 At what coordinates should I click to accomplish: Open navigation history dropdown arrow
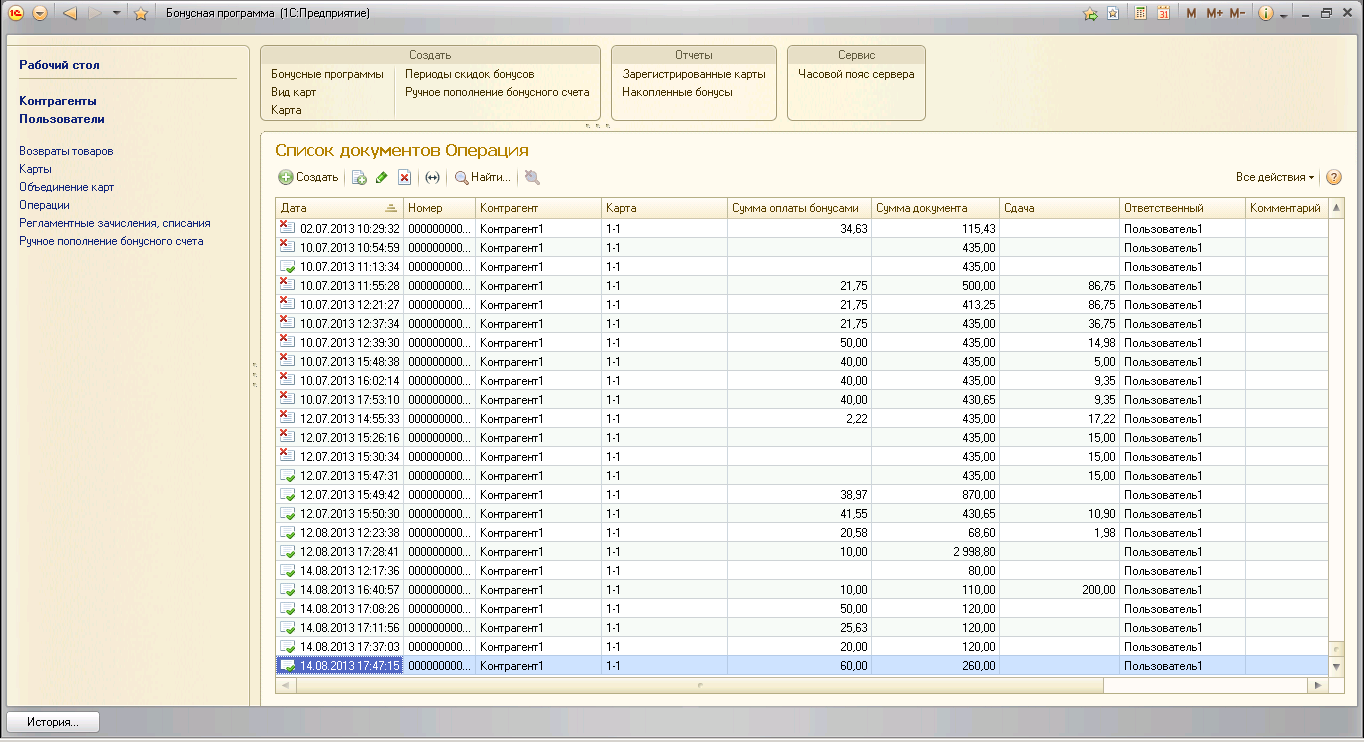(117, 13)
